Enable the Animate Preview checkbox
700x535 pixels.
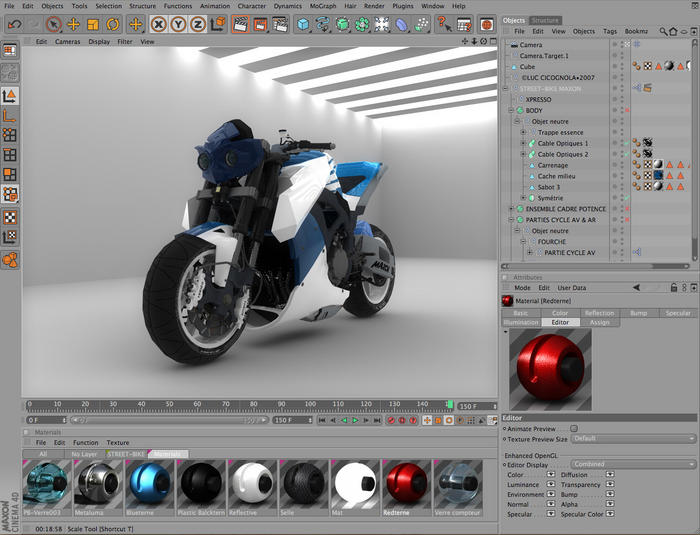pos(573,428)
